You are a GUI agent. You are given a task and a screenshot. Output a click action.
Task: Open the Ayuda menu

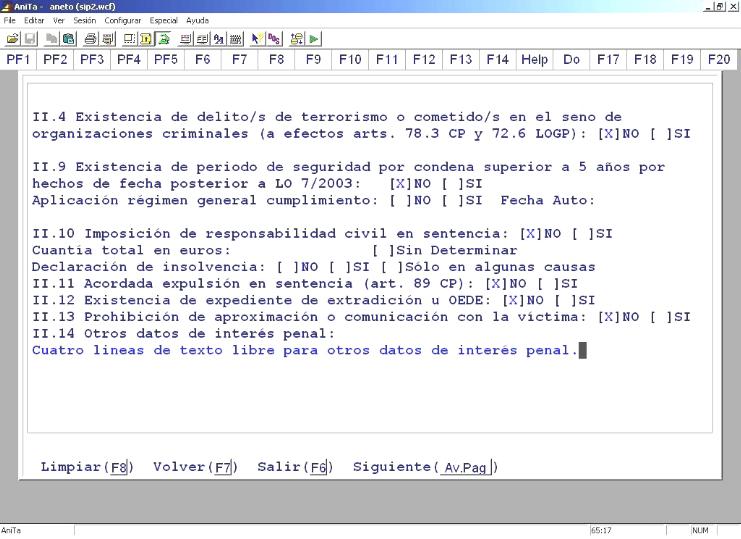click(197, 20)
